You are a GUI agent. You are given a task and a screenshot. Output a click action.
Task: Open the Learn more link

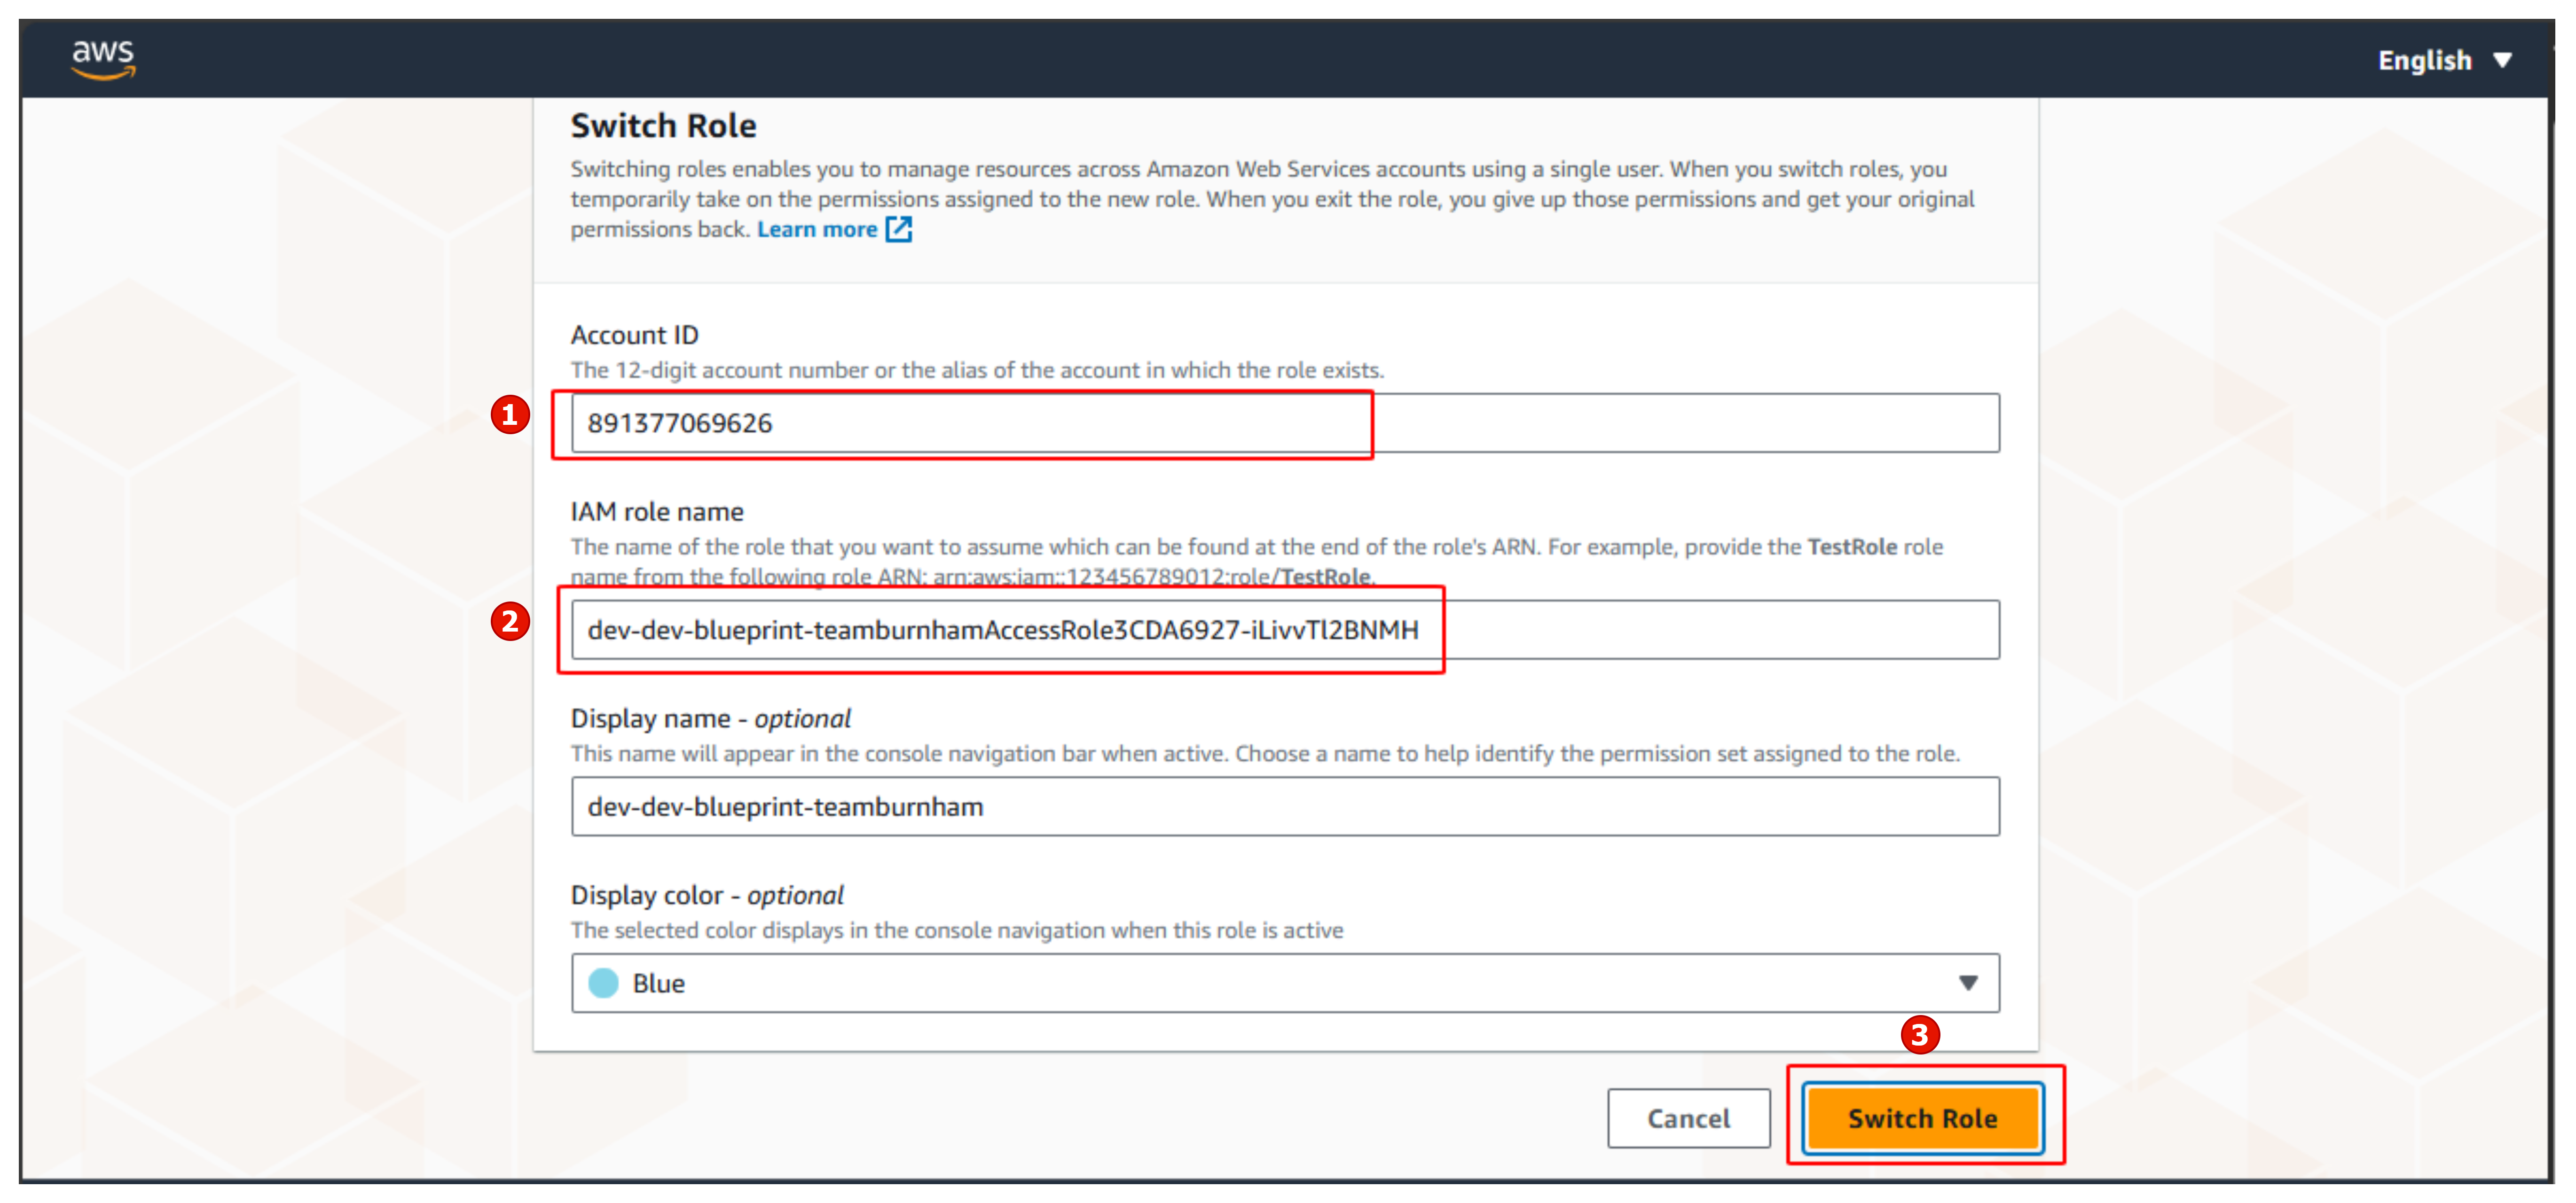coord(818,229)
